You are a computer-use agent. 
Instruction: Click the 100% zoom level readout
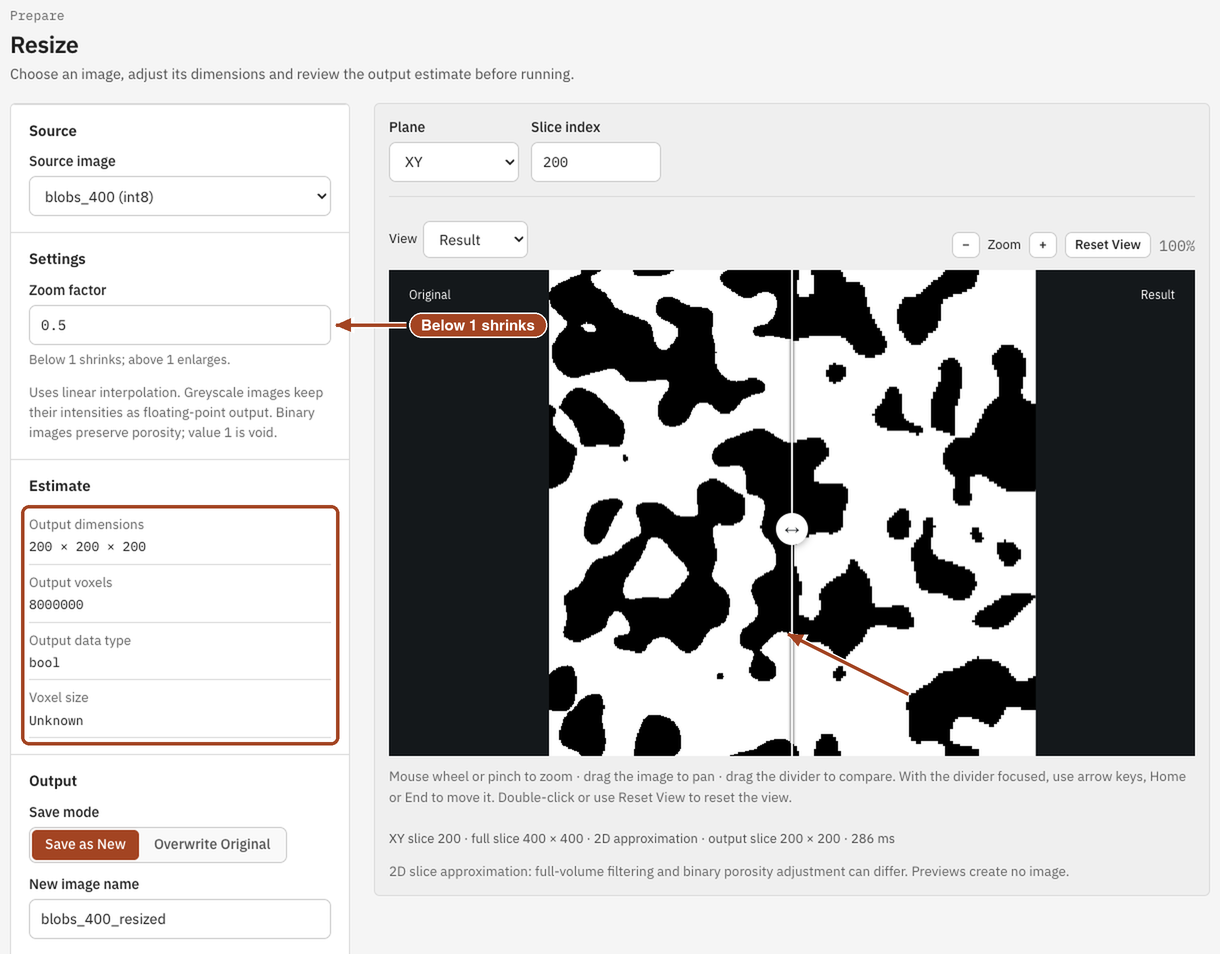tap(1176, 246)
